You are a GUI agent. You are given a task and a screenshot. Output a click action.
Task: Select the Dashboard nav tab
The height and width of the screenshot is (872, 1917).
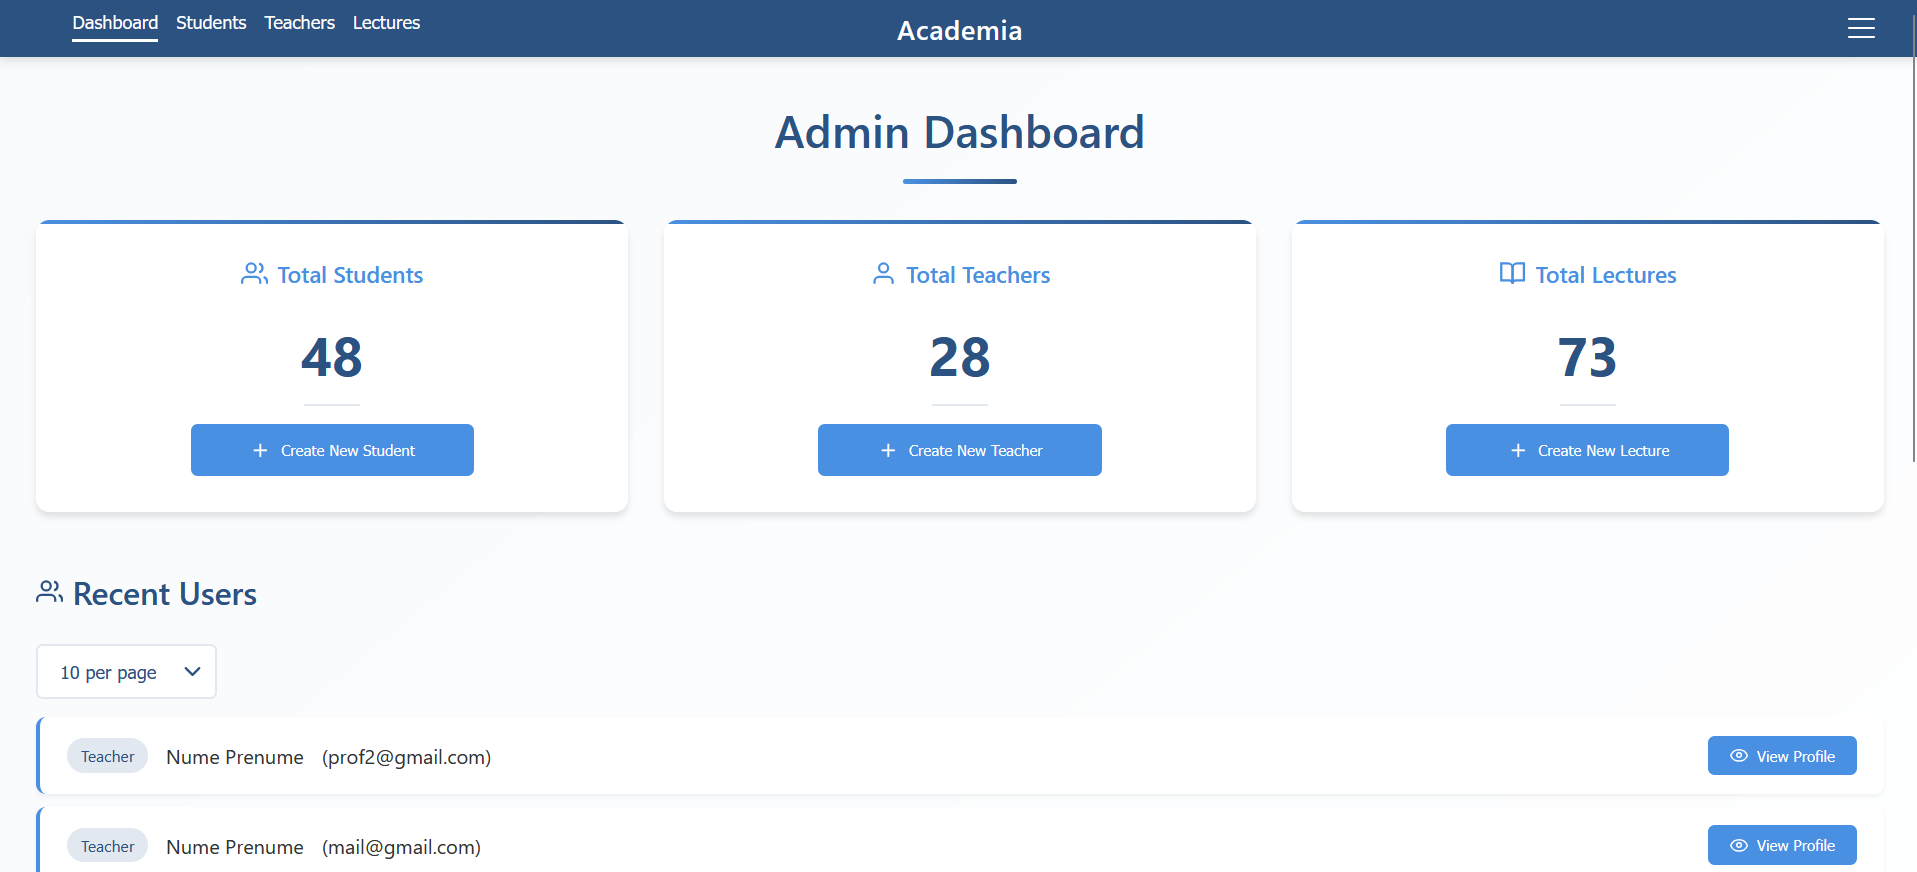coord(115,23)
